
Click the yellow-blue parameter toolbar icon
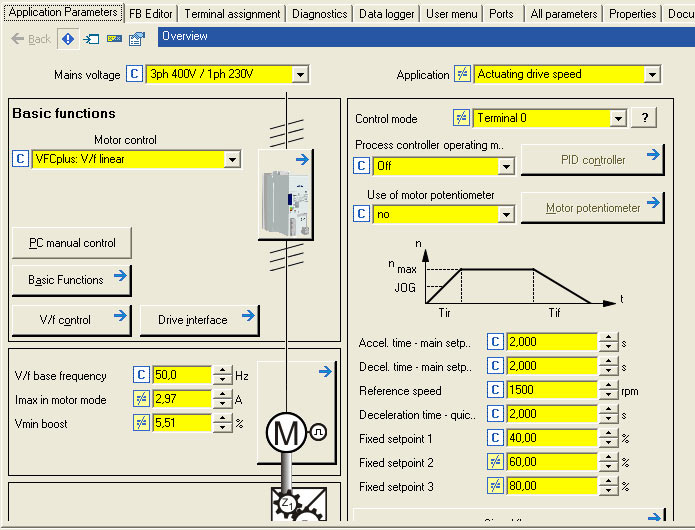tap(114, 39)
